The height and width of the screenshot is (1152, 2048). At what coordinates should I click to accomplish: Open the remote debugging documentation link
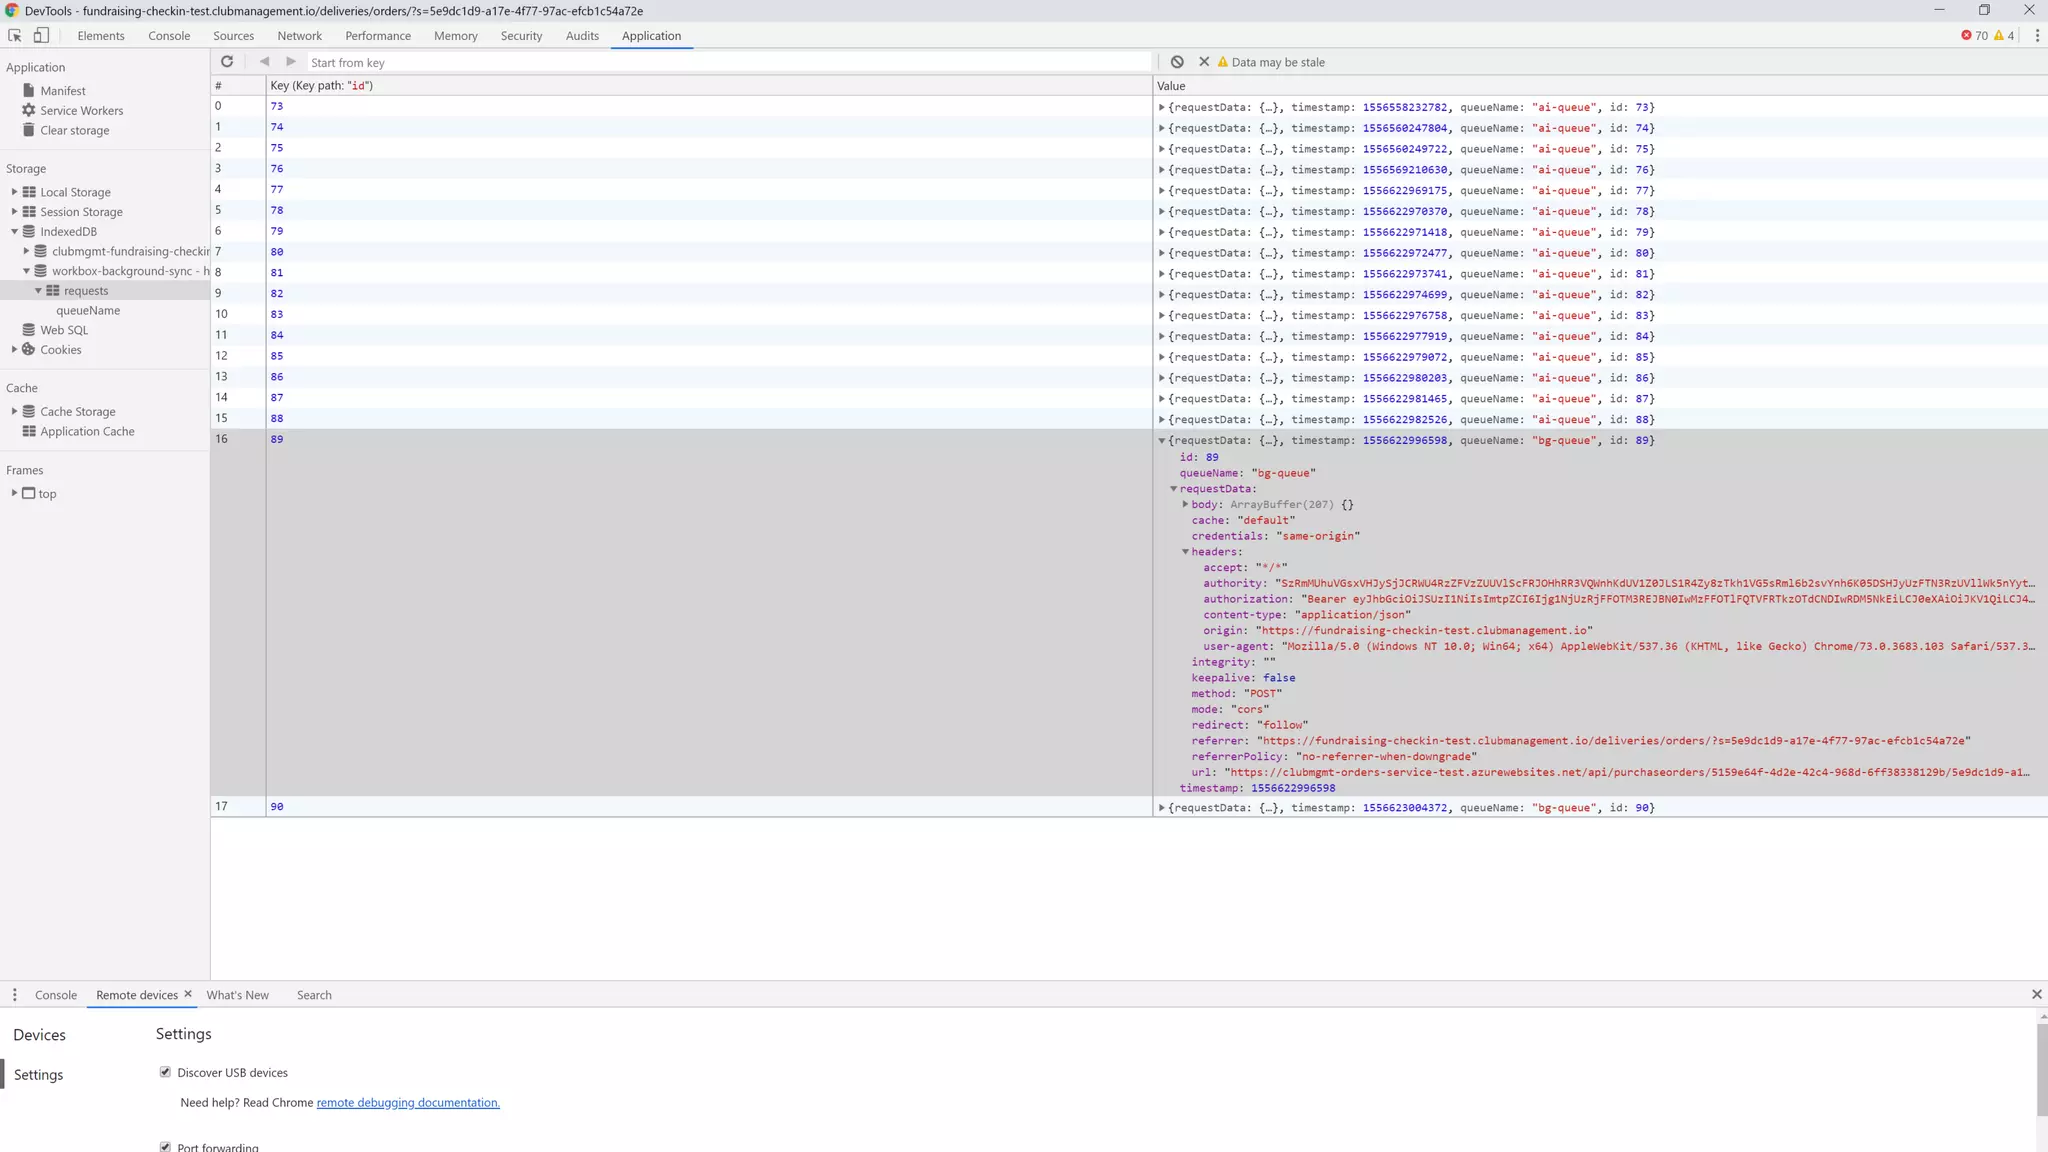pyautogui.click(x=408, y=1103)
